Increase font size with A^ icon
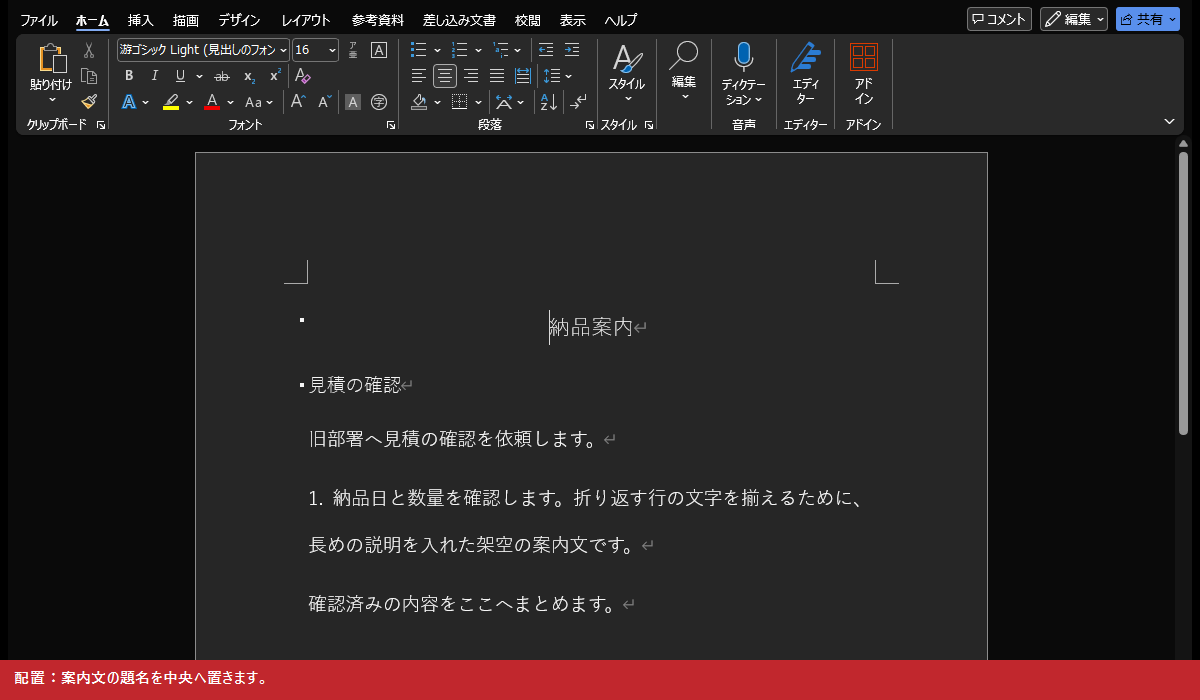The height and width of the screenshot is (700, 1200). (x=298, y=101)
